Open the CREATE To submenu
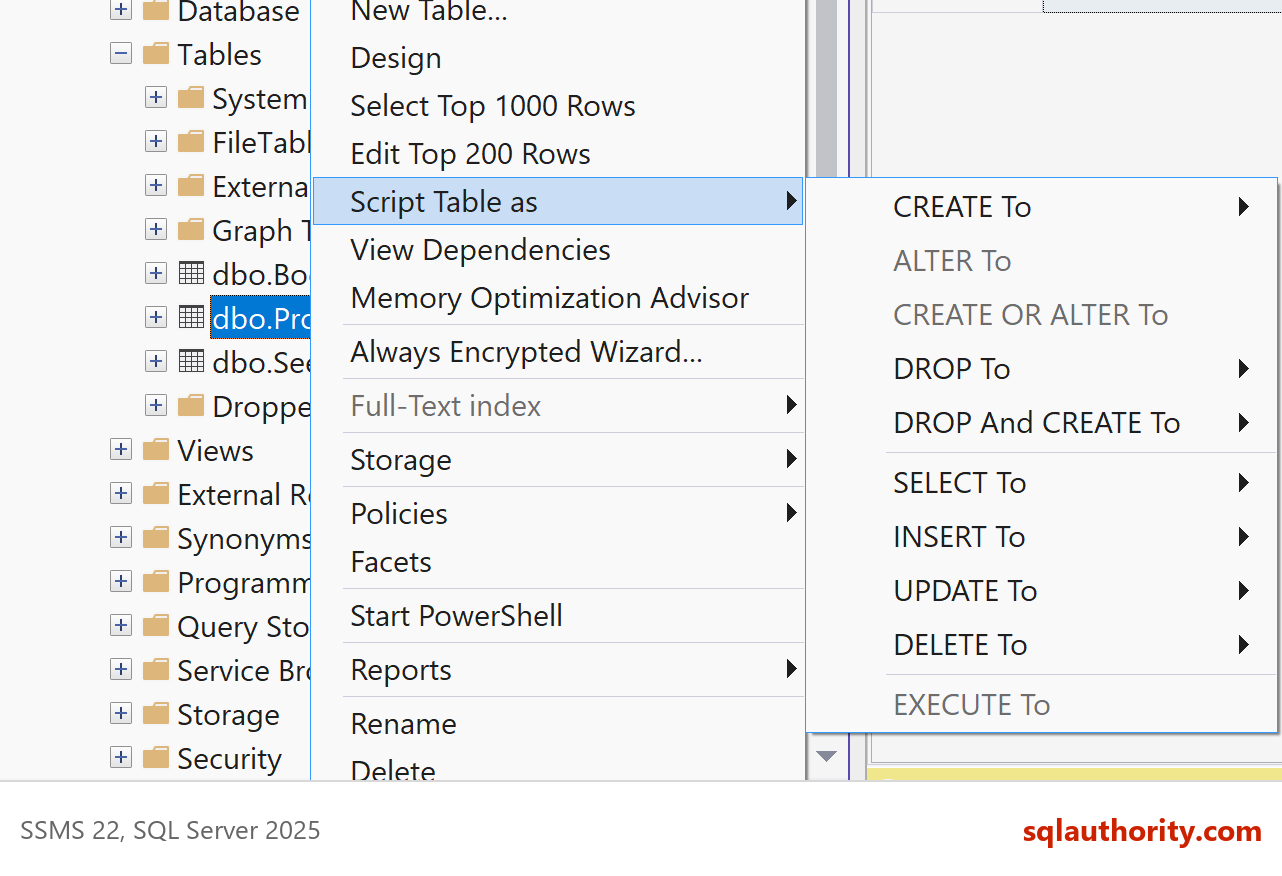Viewport: 1282px width, 876px height. [1042, 207]
